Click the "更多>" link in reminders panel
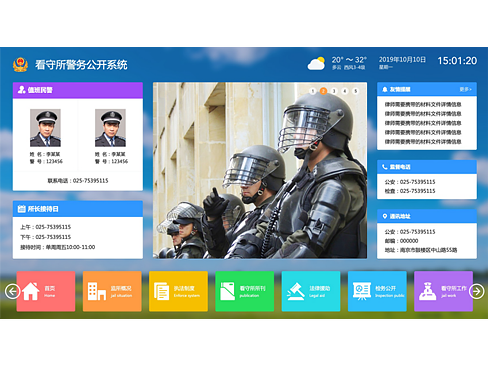The width and height of the screenshot is (488, 366). tap(465, 89)
